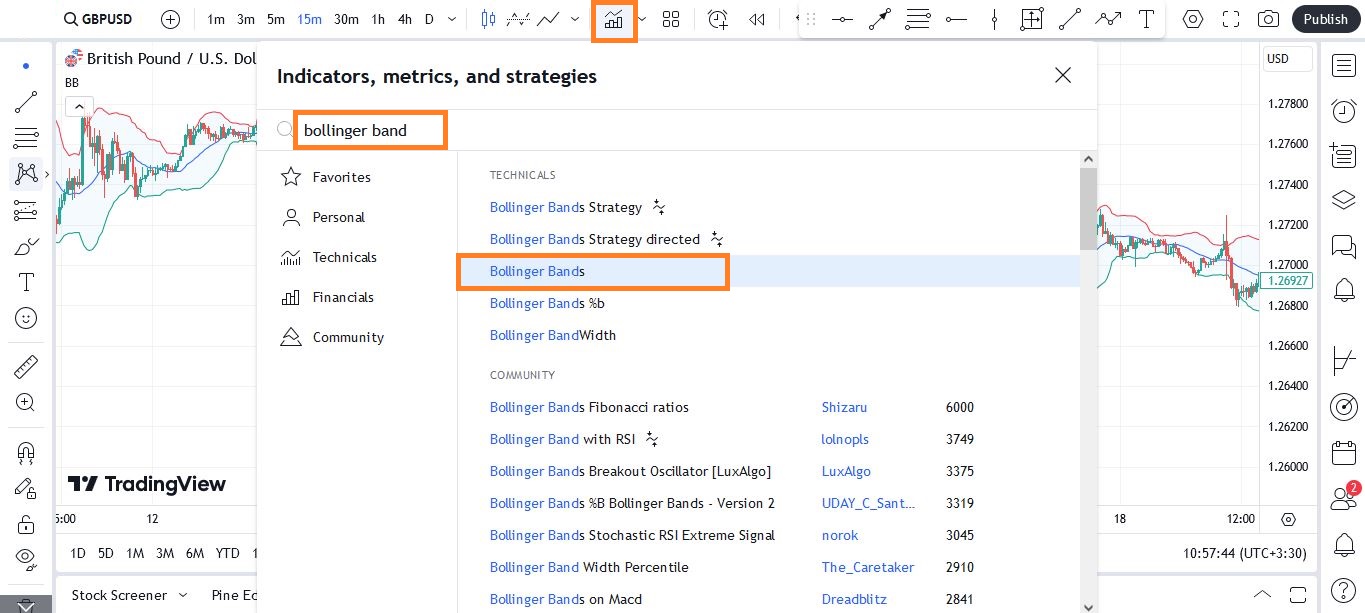Open GBPUSD symbol search
This screenshot has width=1365, height=613.
97,19
